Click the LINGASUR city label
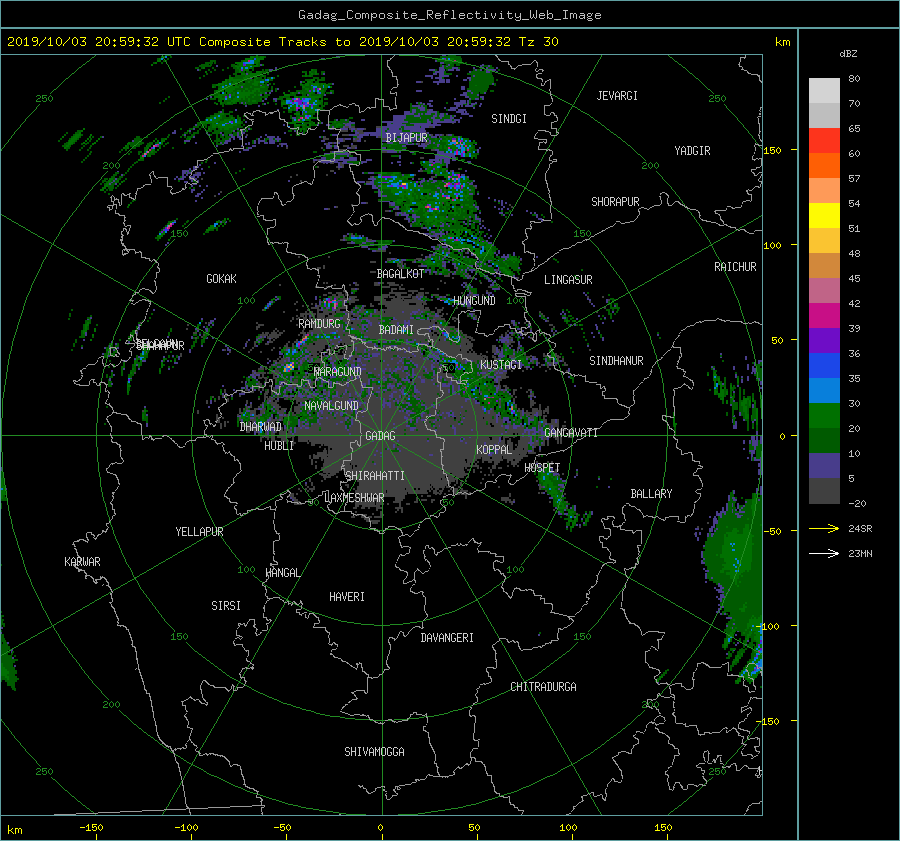Viewport: 900px width, 841px height. click(568, 280)
